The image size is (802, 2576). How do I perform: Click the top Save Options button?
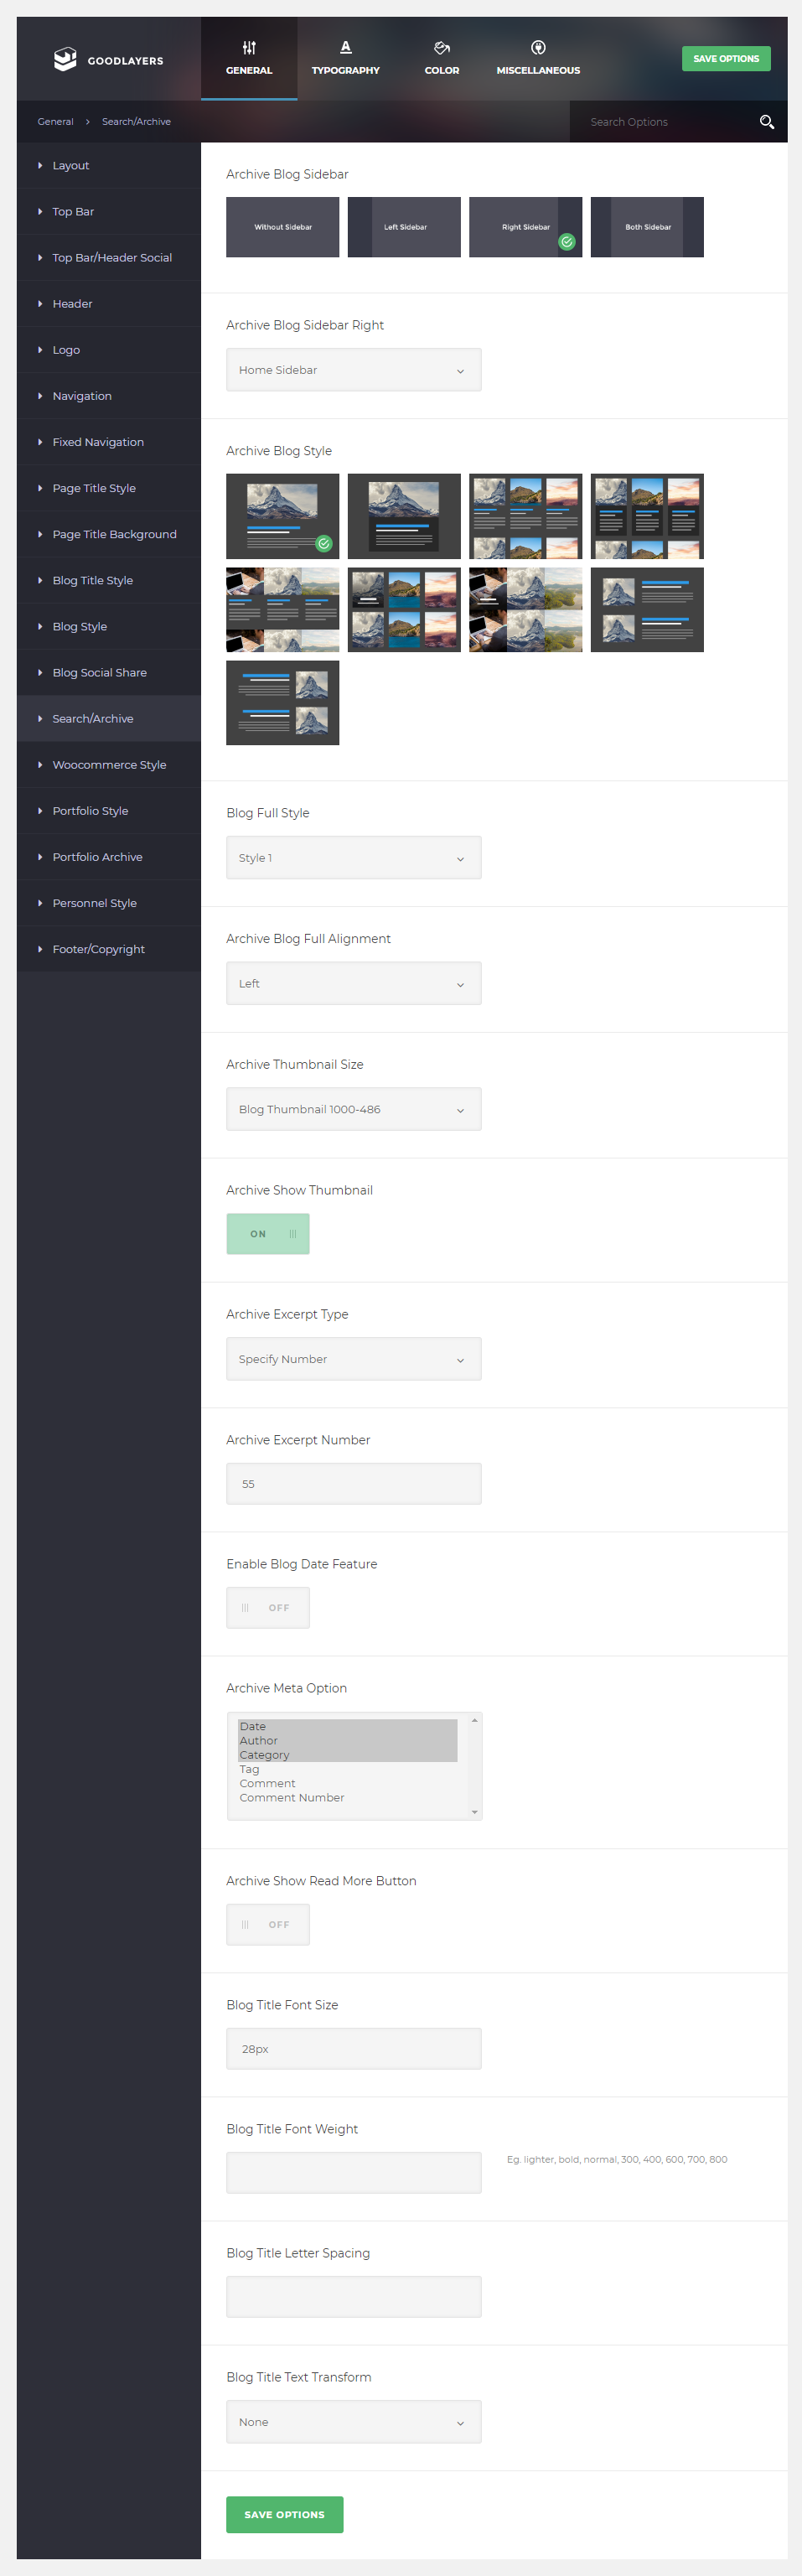pyautogui.click(x=726, y=59)
